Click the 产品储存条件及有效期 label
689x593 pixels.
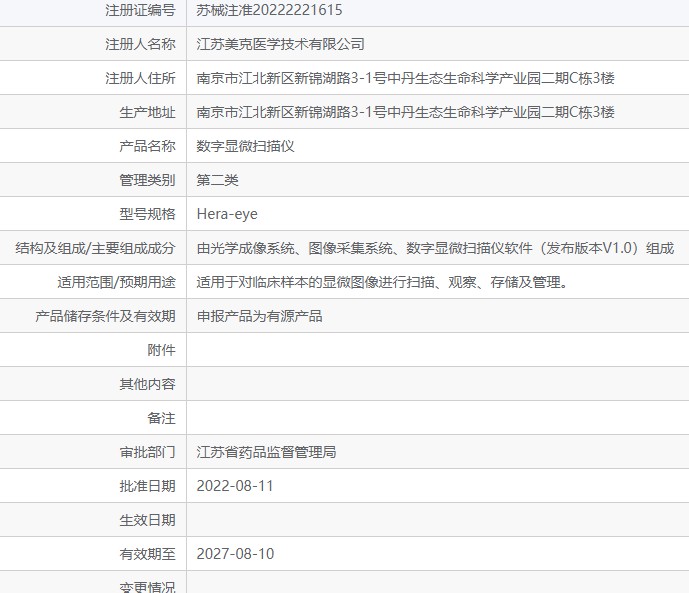click(105, 316)
